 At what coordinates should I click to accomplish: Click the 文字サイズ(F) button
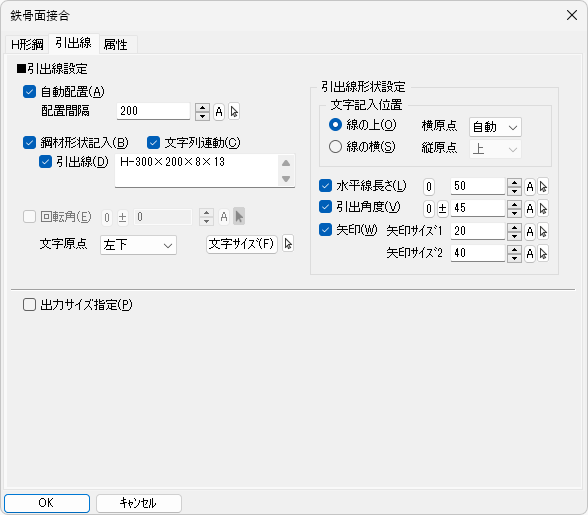click(242, 244)
